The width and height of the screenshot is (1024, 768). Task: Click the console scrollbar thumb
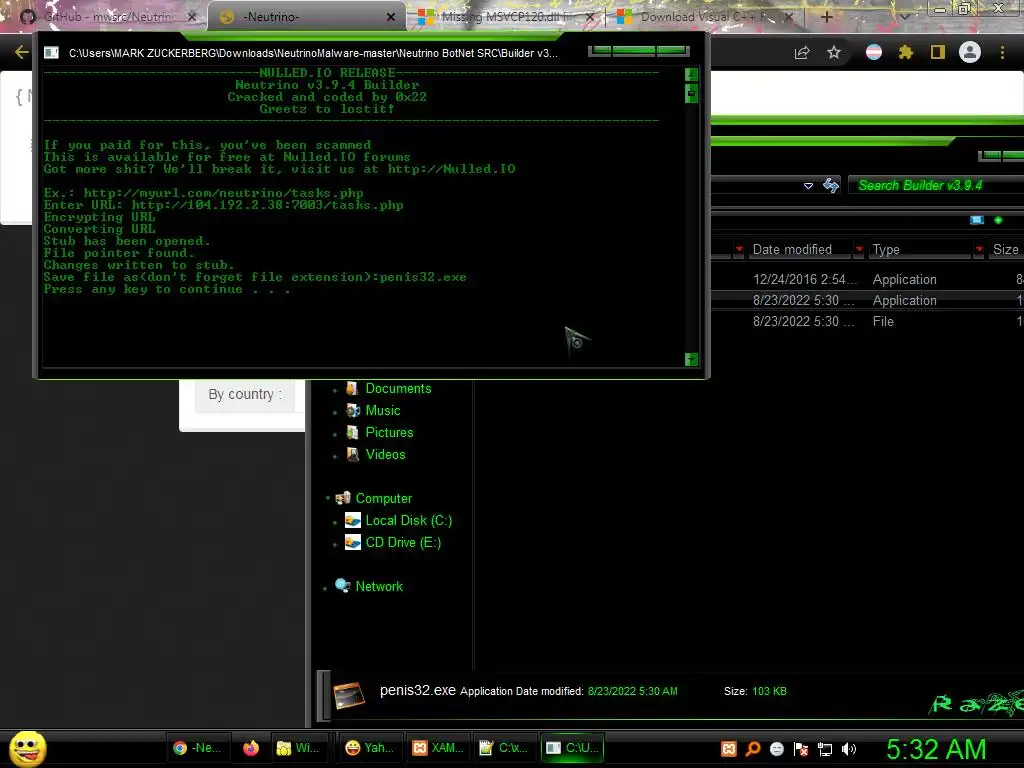pyautogui.click(x=692, y=93)
